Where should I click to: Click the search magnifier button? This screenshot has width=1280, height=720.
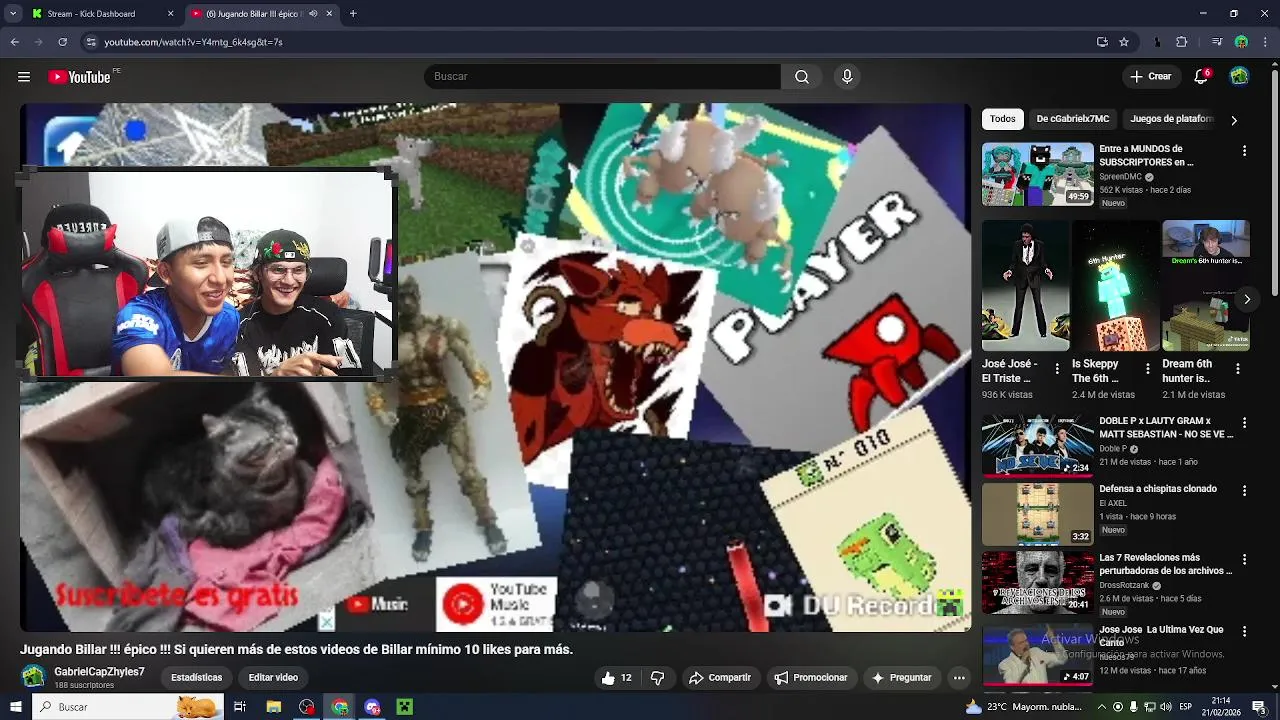[801, 77]
